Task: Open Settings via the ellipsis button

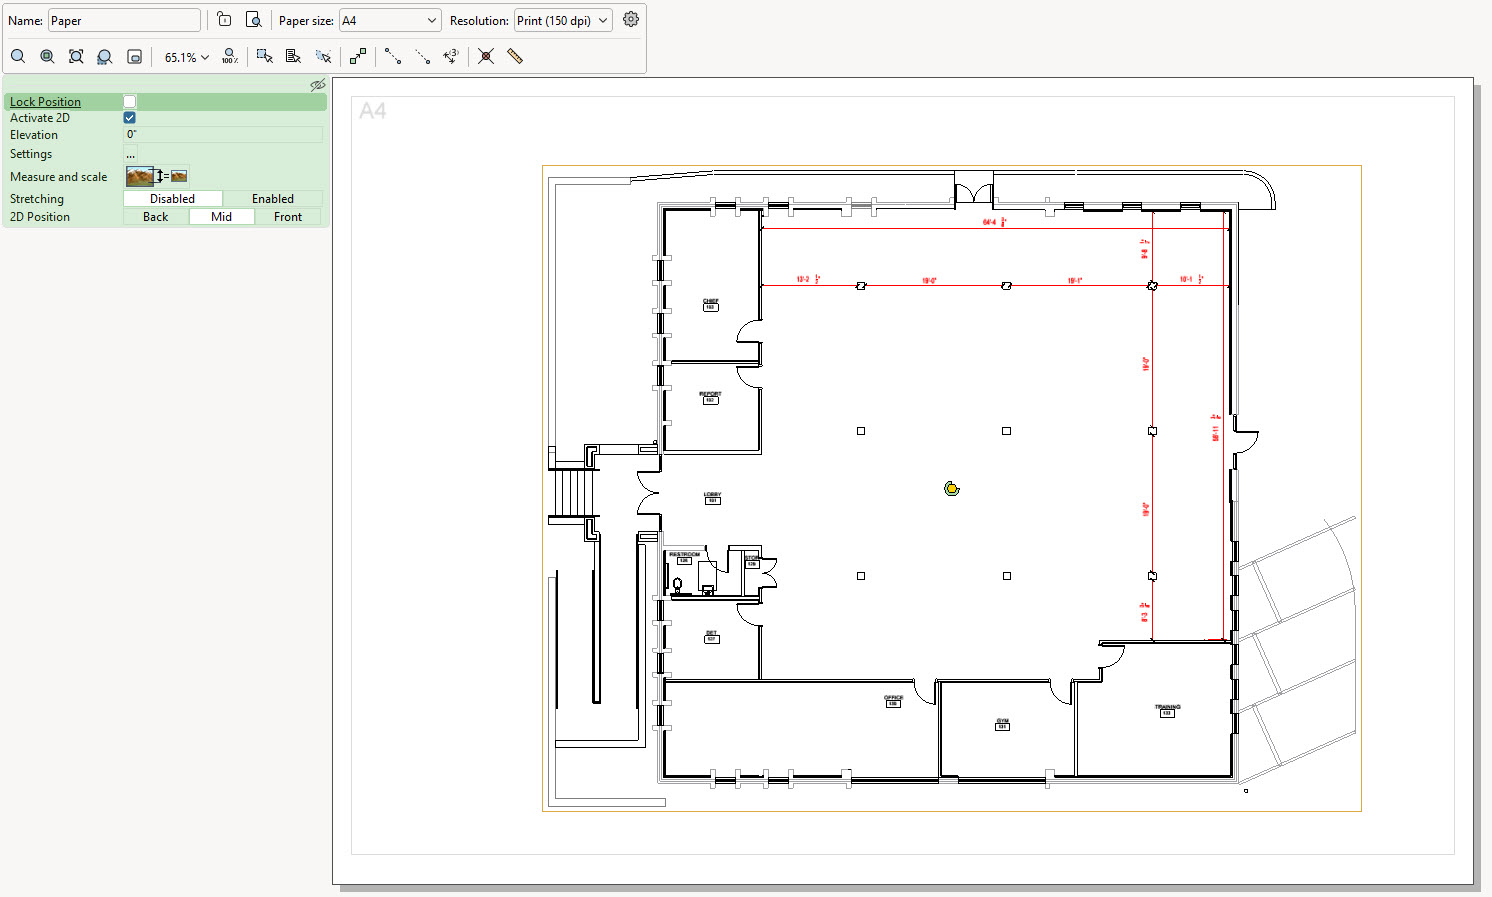Action: point(130,153)
